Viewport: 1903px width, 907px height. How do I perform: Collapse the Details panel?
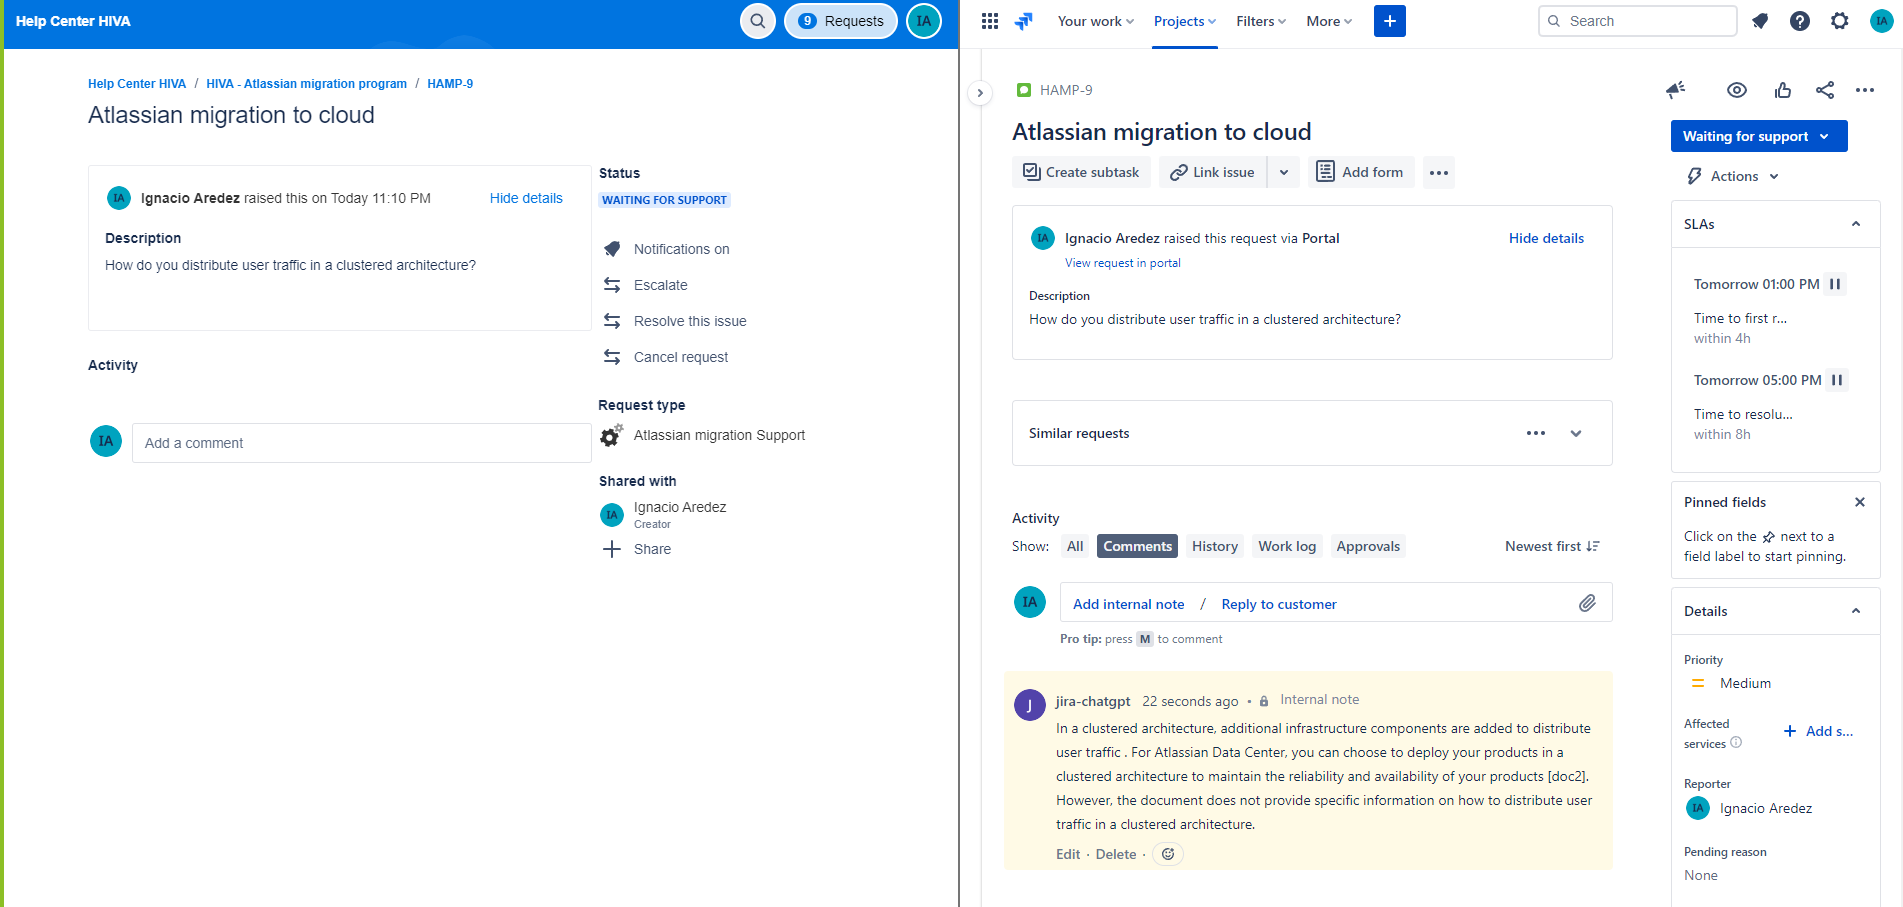coord(1856,611)
